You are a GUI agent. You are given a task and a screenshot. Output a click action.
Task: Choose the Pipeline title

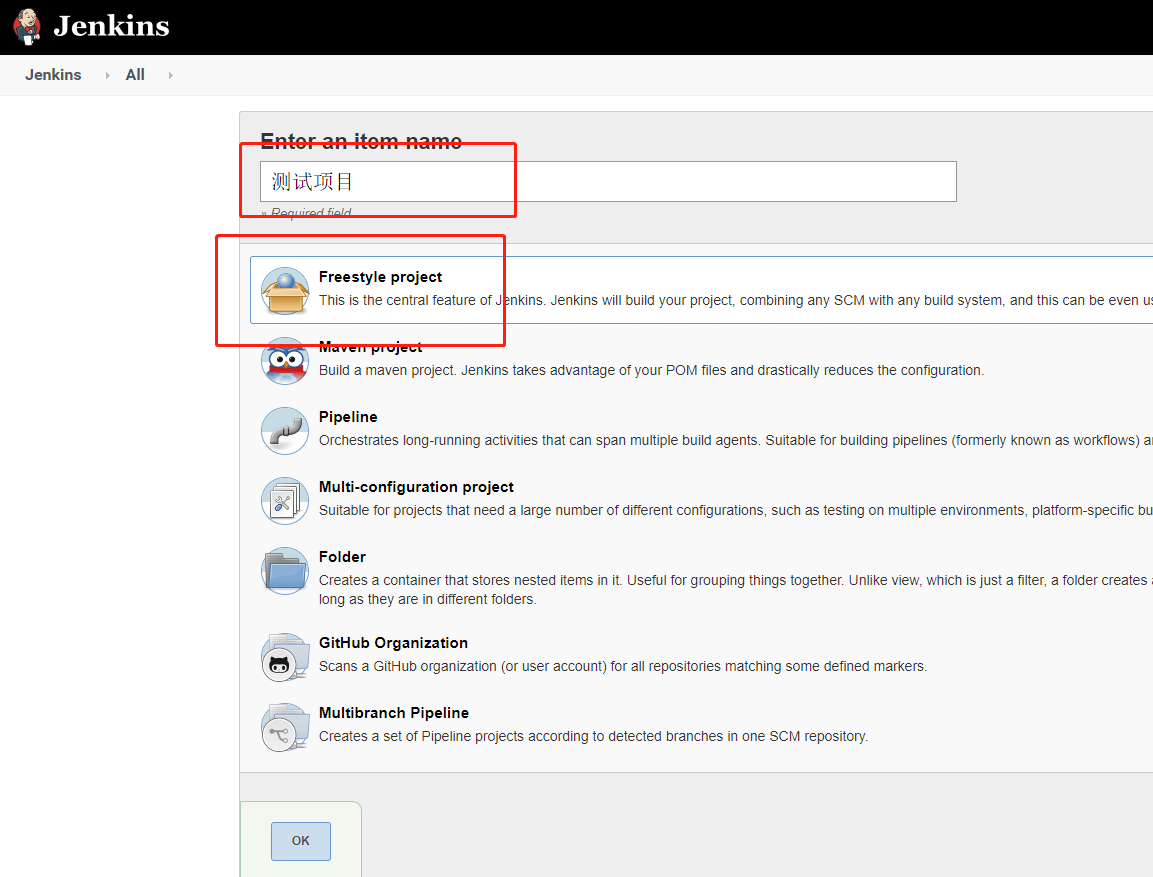coord(348,417)
